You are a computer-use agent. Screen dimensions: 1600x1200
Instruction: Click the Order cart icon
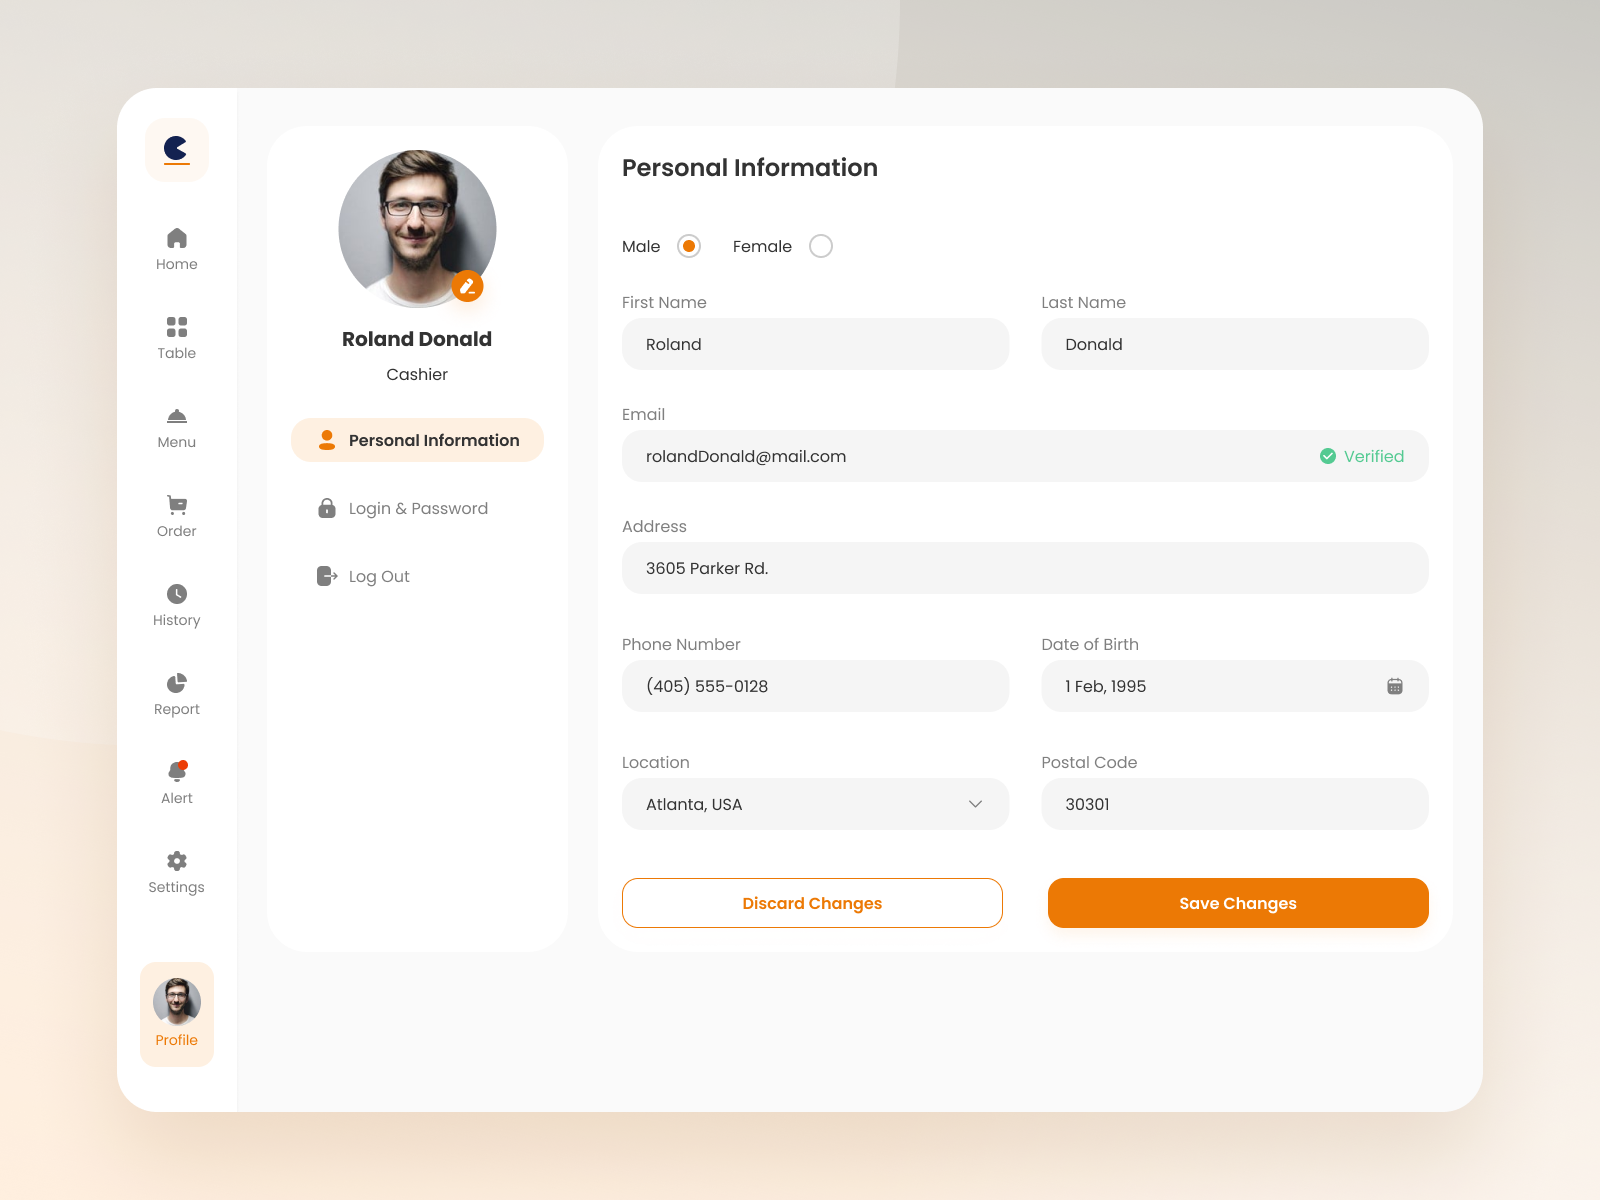(176, 506)
